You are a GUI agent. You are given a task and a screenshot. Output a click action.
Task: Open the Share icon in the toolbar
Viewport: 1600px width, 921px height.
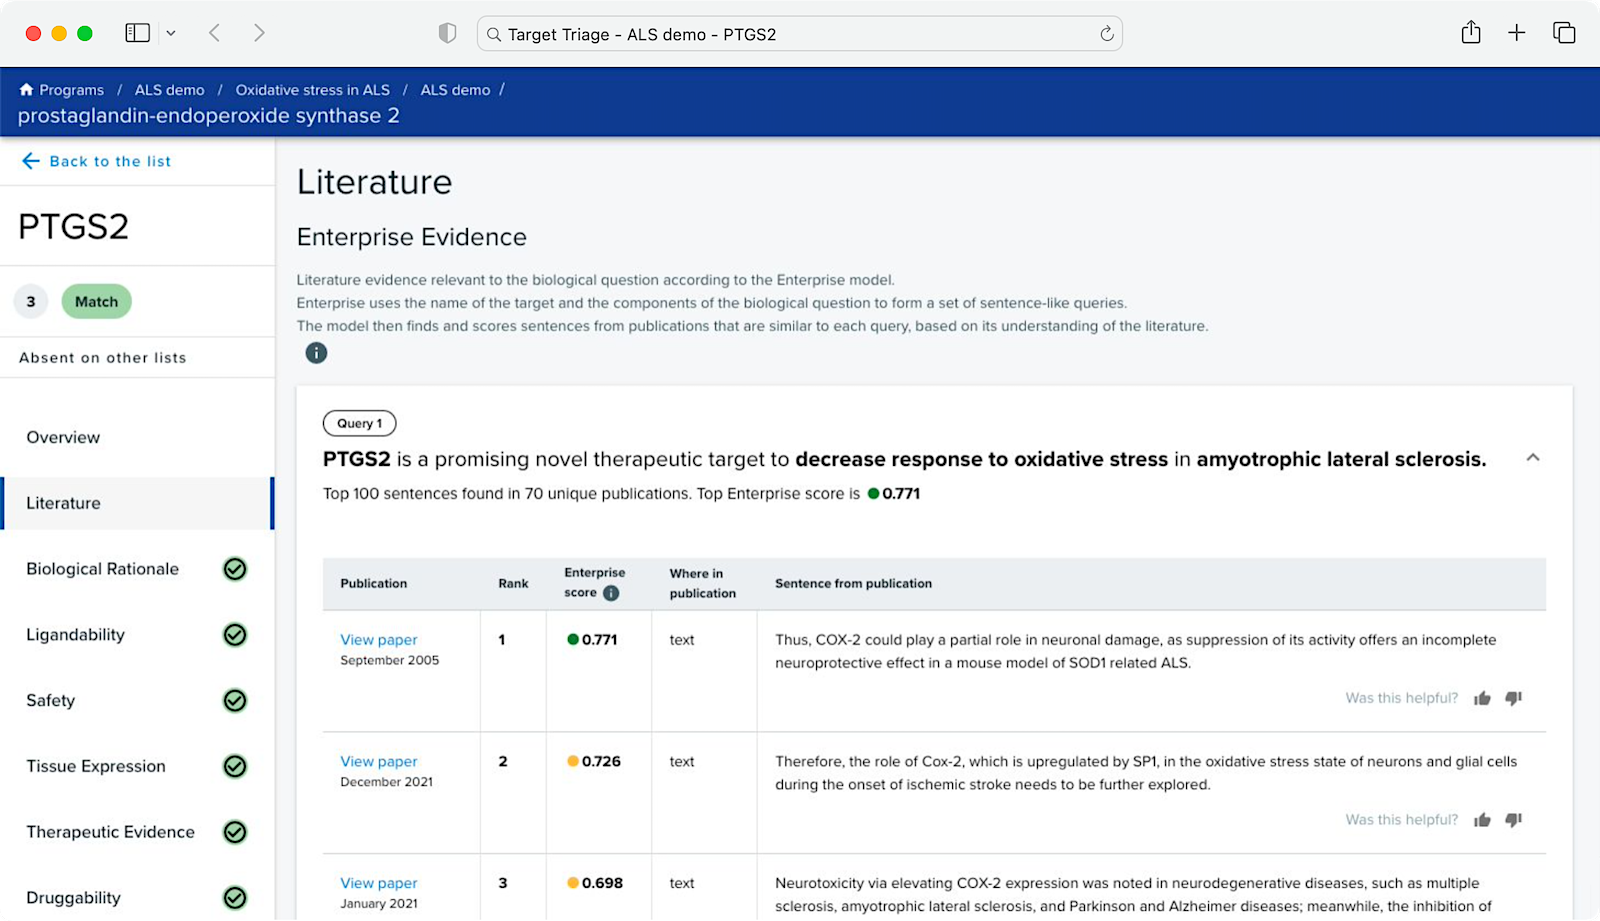(1471, 32)
